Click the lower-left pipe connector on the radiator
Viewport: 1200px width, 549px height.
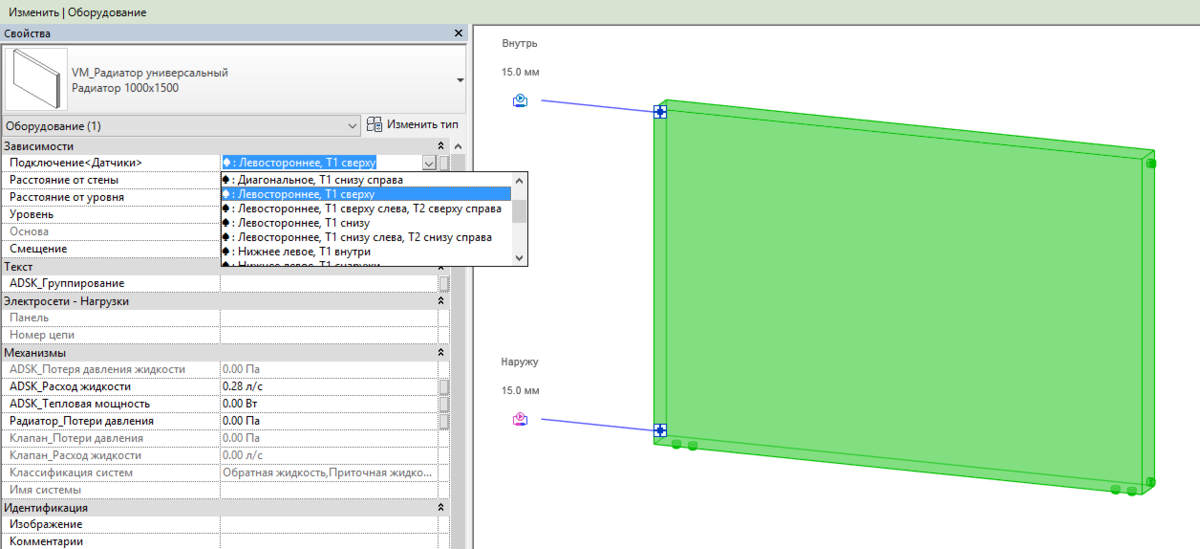pyautogui.click(x=660, y=430)
